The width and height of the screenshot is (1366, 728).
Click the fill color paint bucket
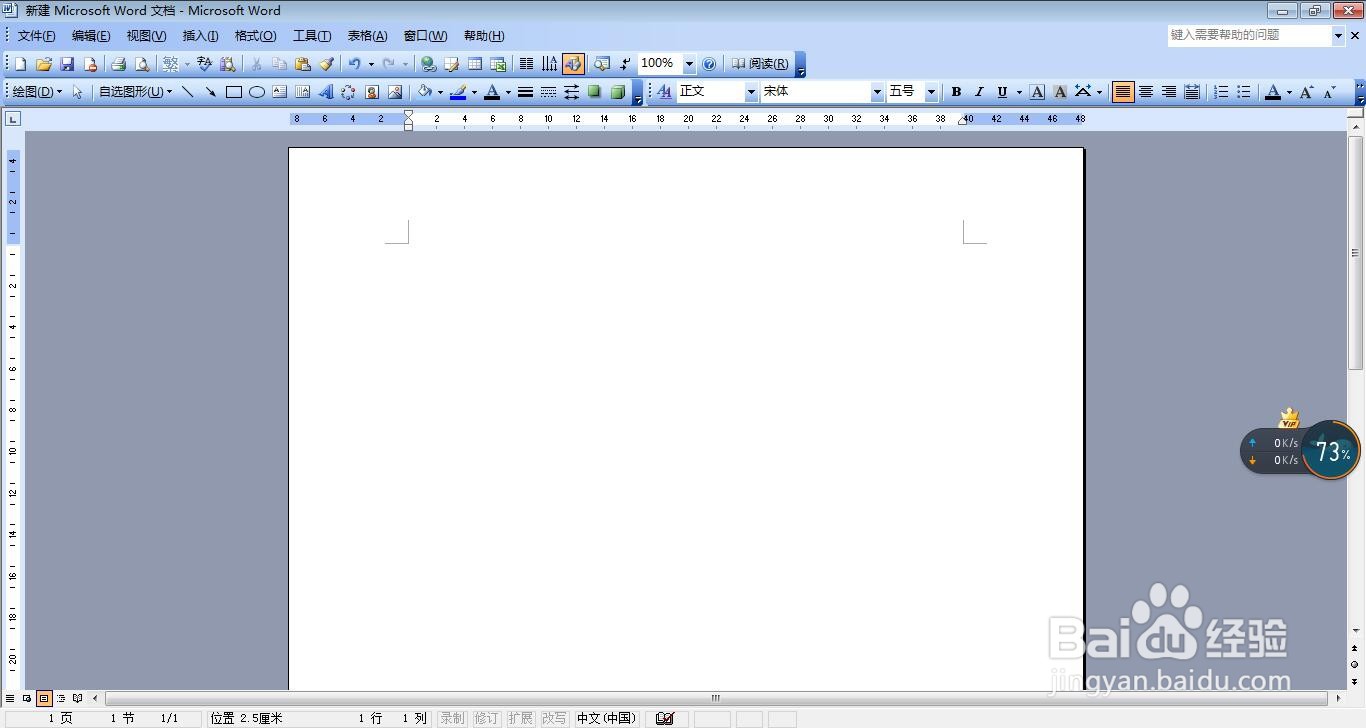point(424,92)
